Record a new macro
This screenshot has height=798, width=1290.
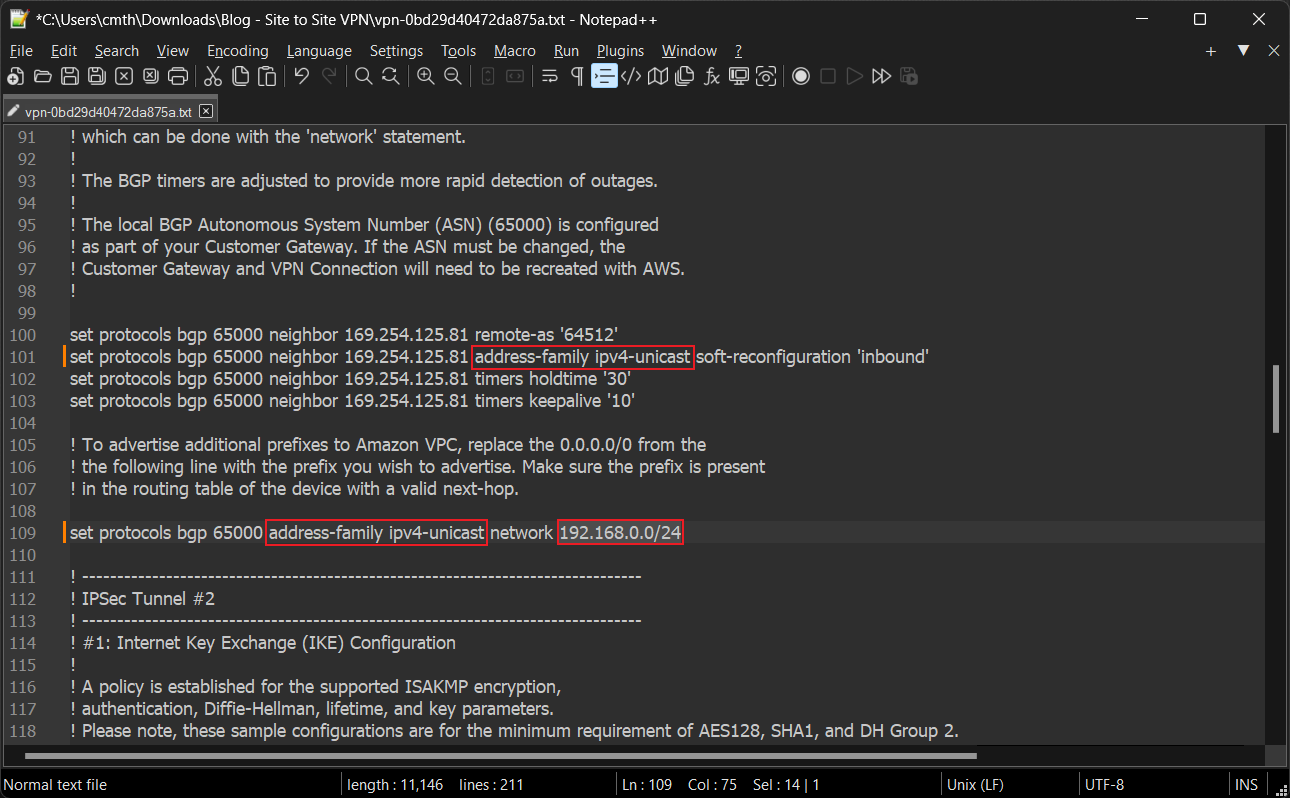tap(801, 76)
